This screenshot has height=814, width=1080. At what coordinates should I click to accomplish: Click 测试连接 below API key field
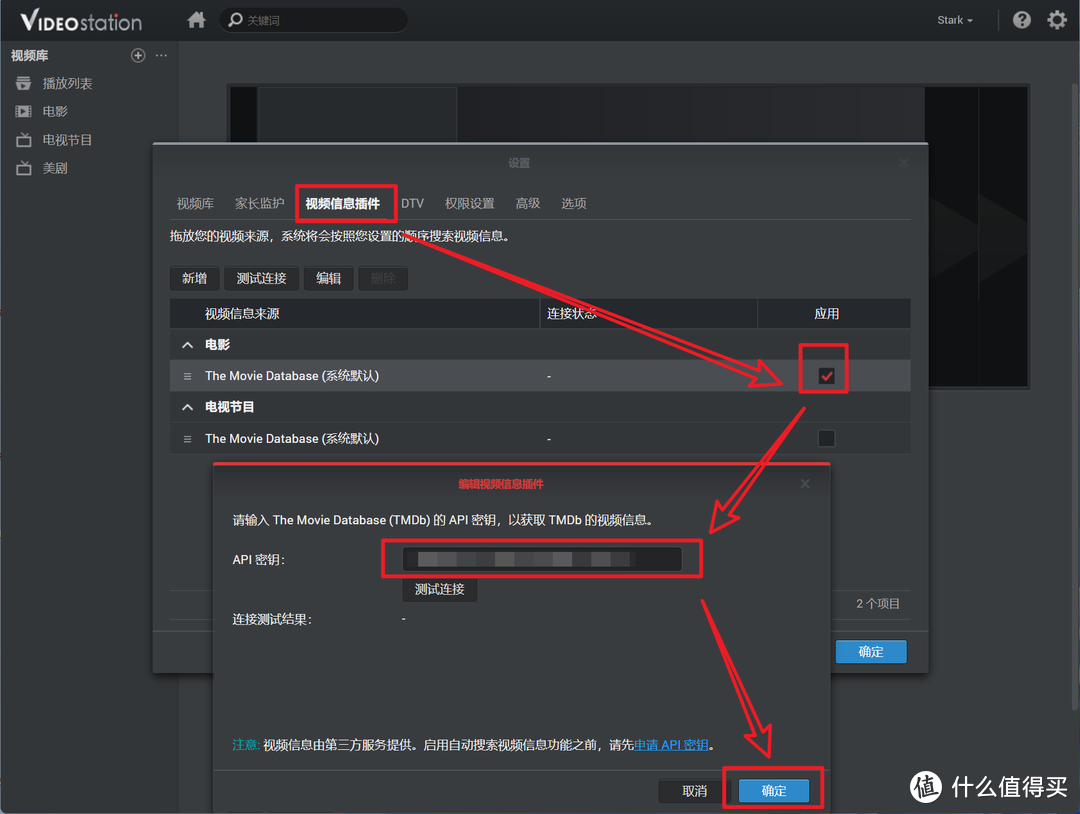439,589
